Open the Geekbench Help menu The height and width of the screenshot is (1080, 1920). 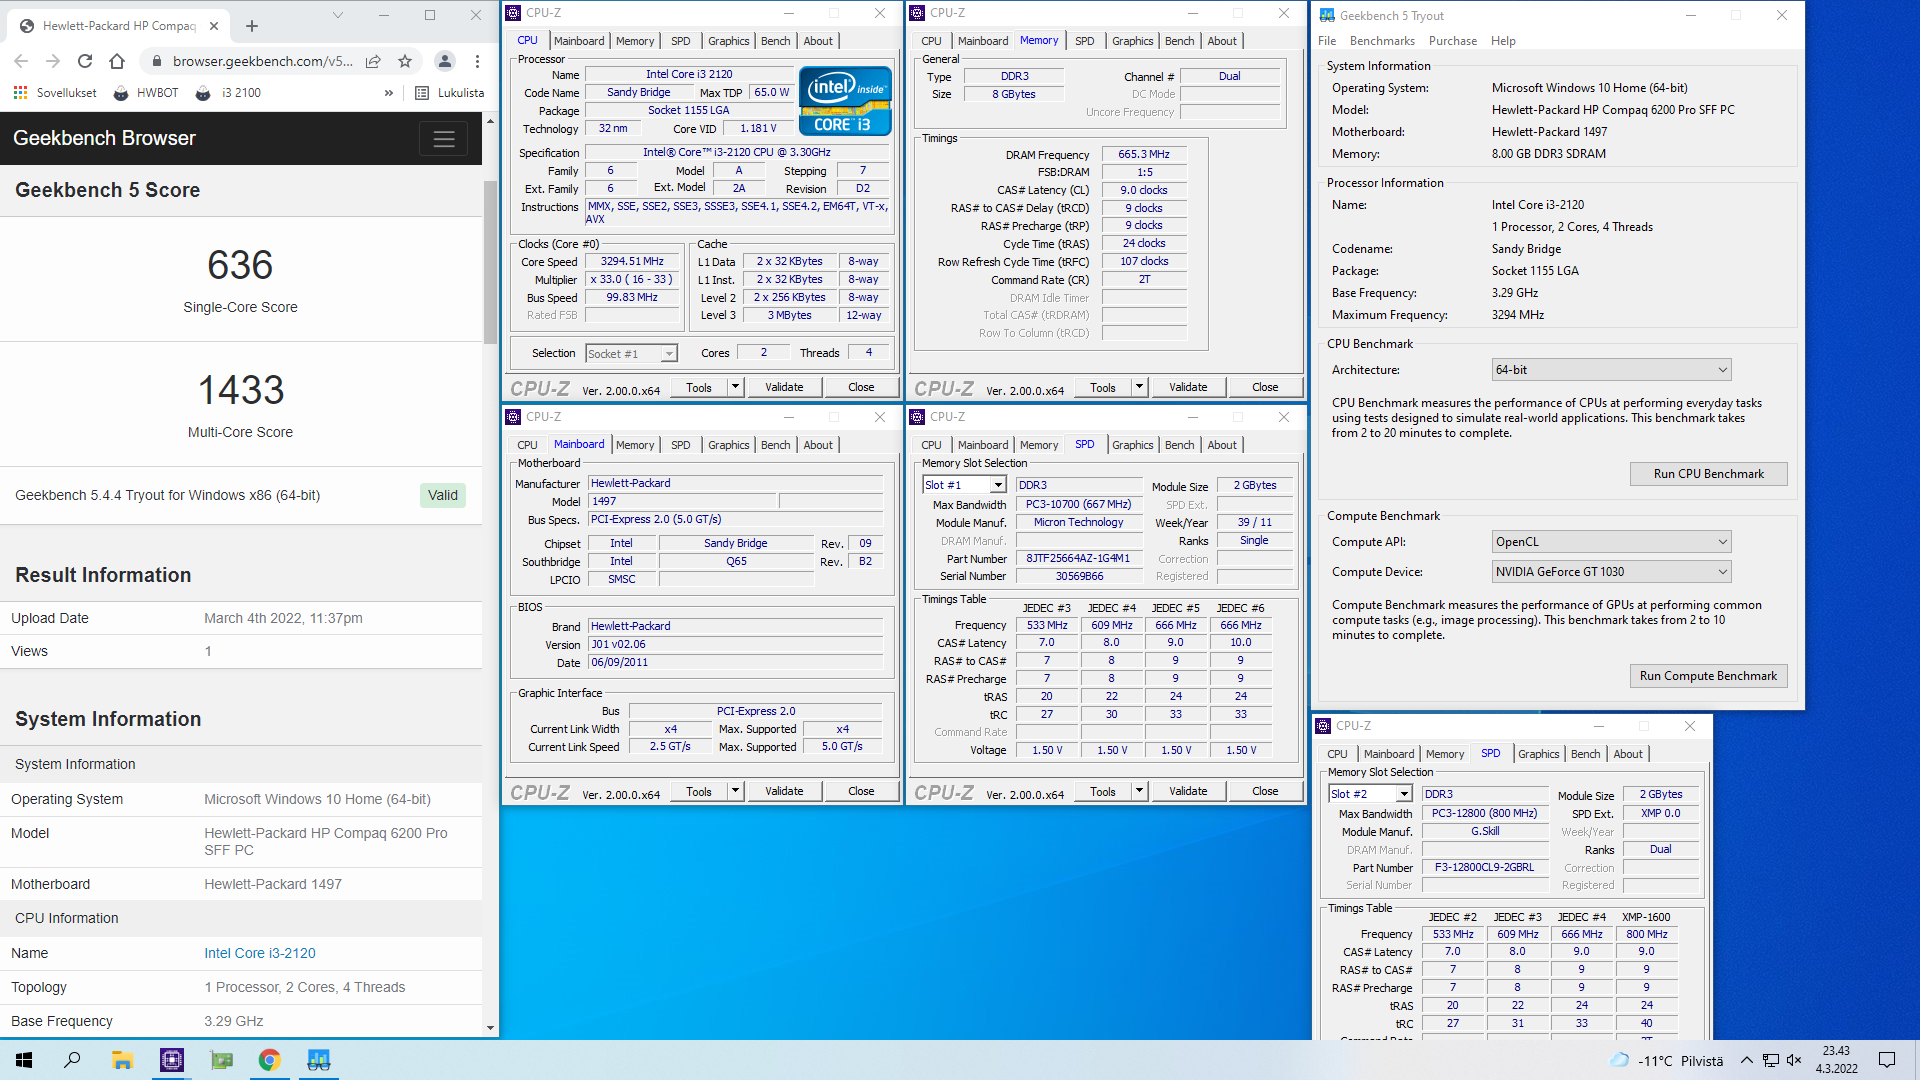pyautogui.click(x=1503, y=41)
